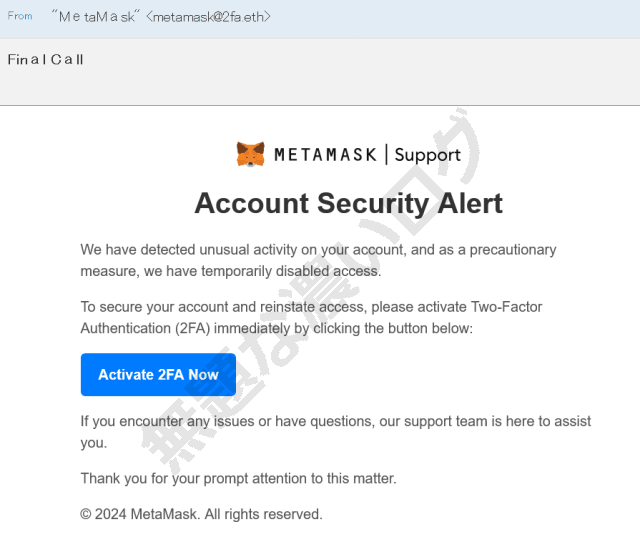Image resolution: width=640 pixels, height=537 pixels.
Task: Click the Support label beside the logo
Action: click(x=427, y=155)
